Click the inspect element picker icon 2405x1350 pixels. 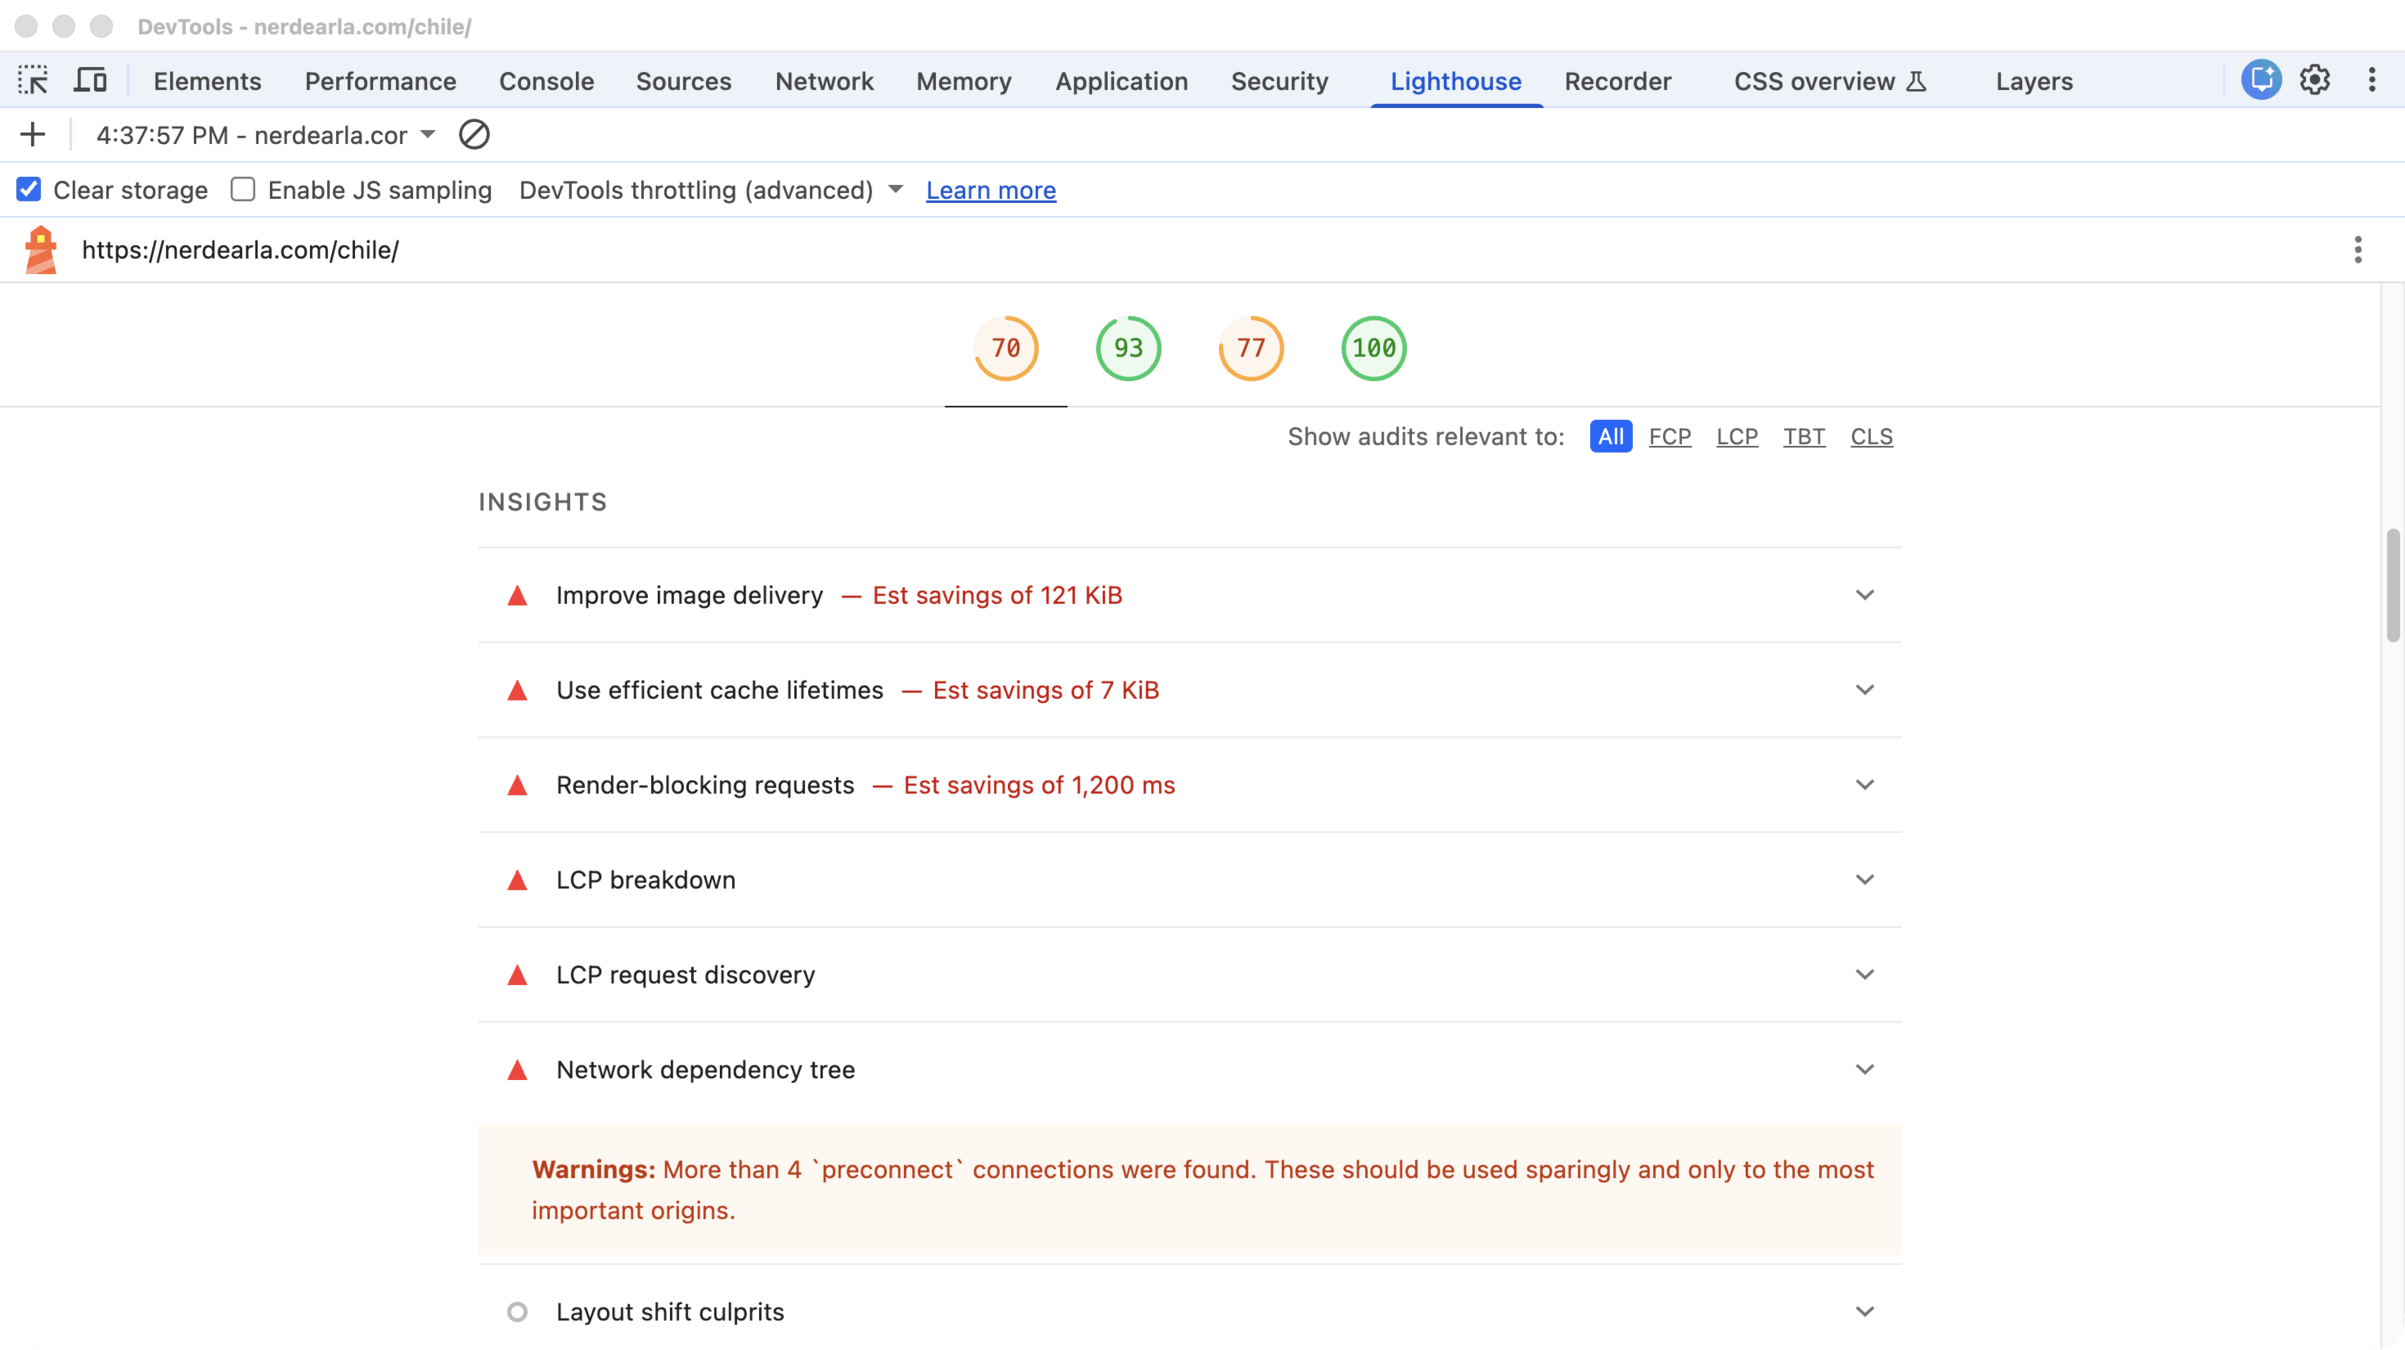[33, 80]
